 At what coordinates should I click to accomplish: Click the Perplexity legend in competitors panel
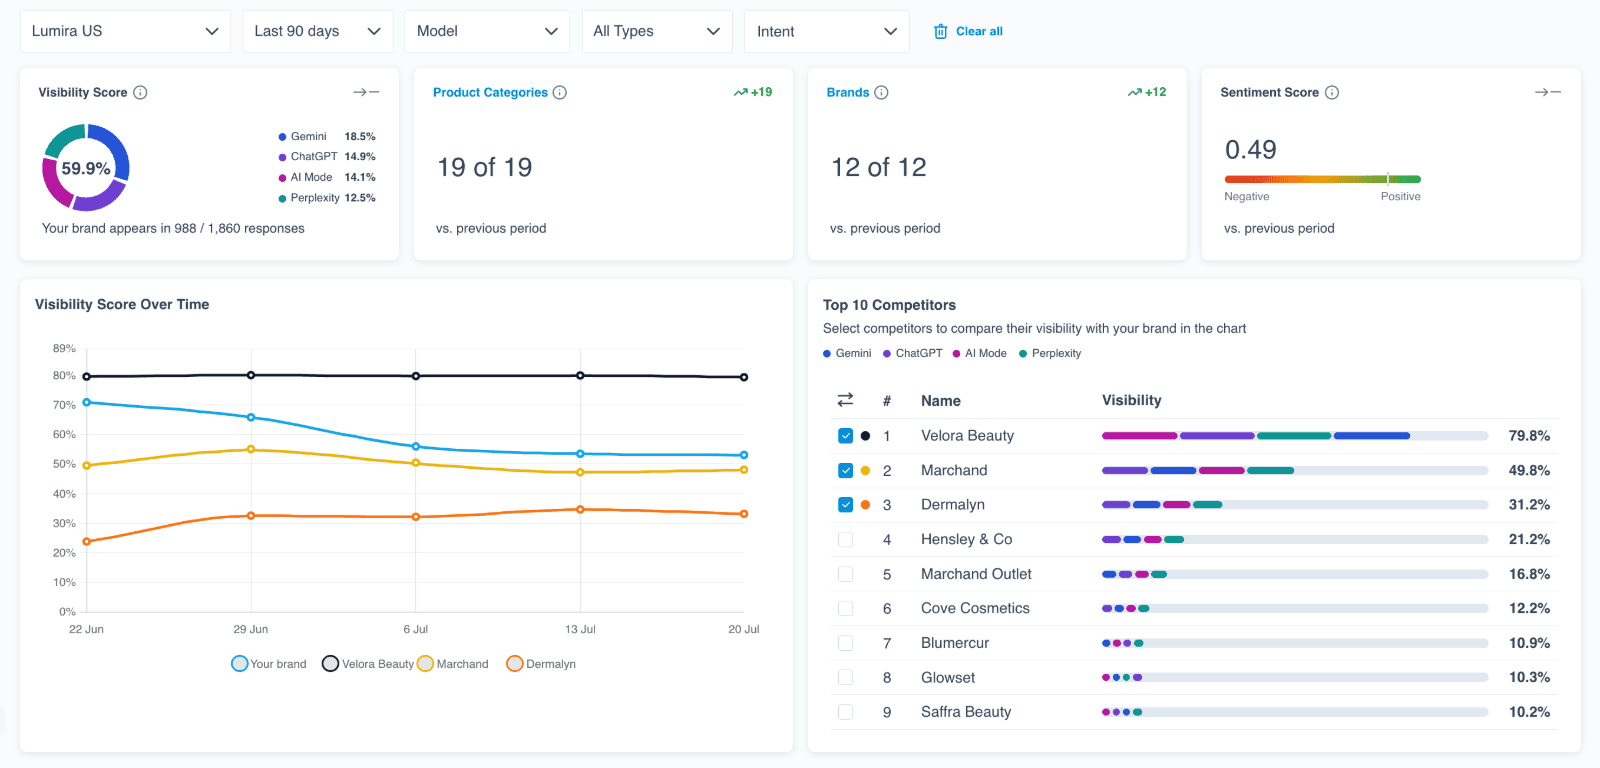1050,353
